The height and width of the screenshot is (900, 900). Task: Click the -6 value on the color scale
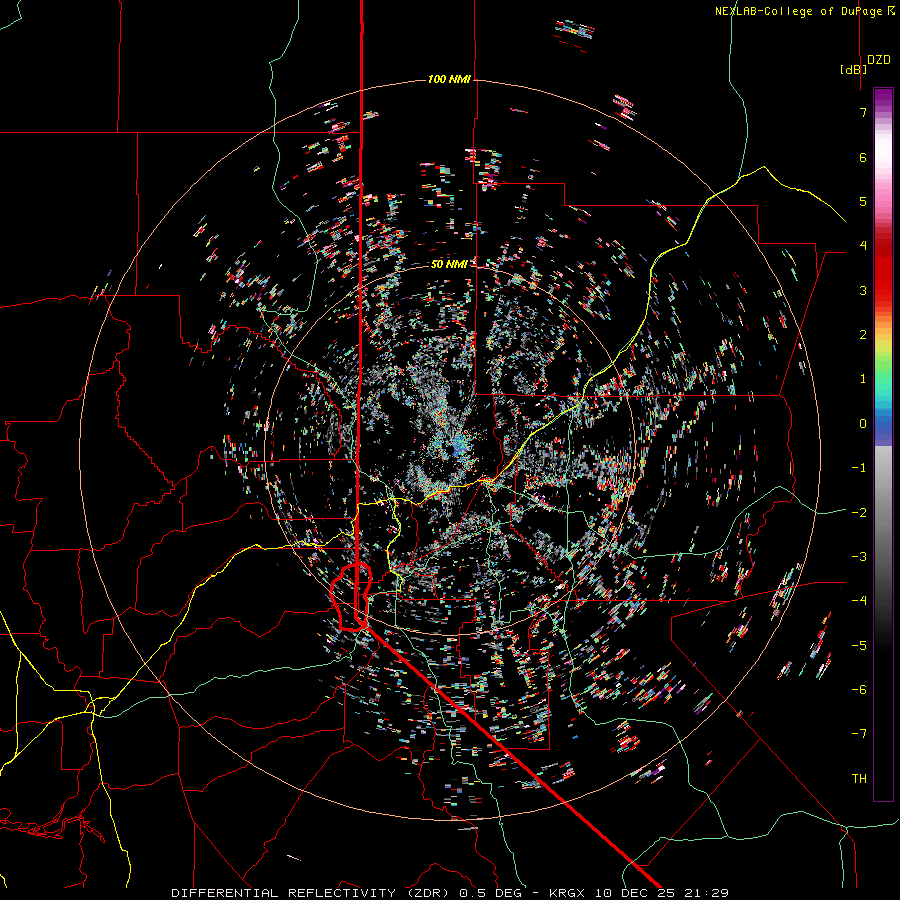[x=859, y=690]
